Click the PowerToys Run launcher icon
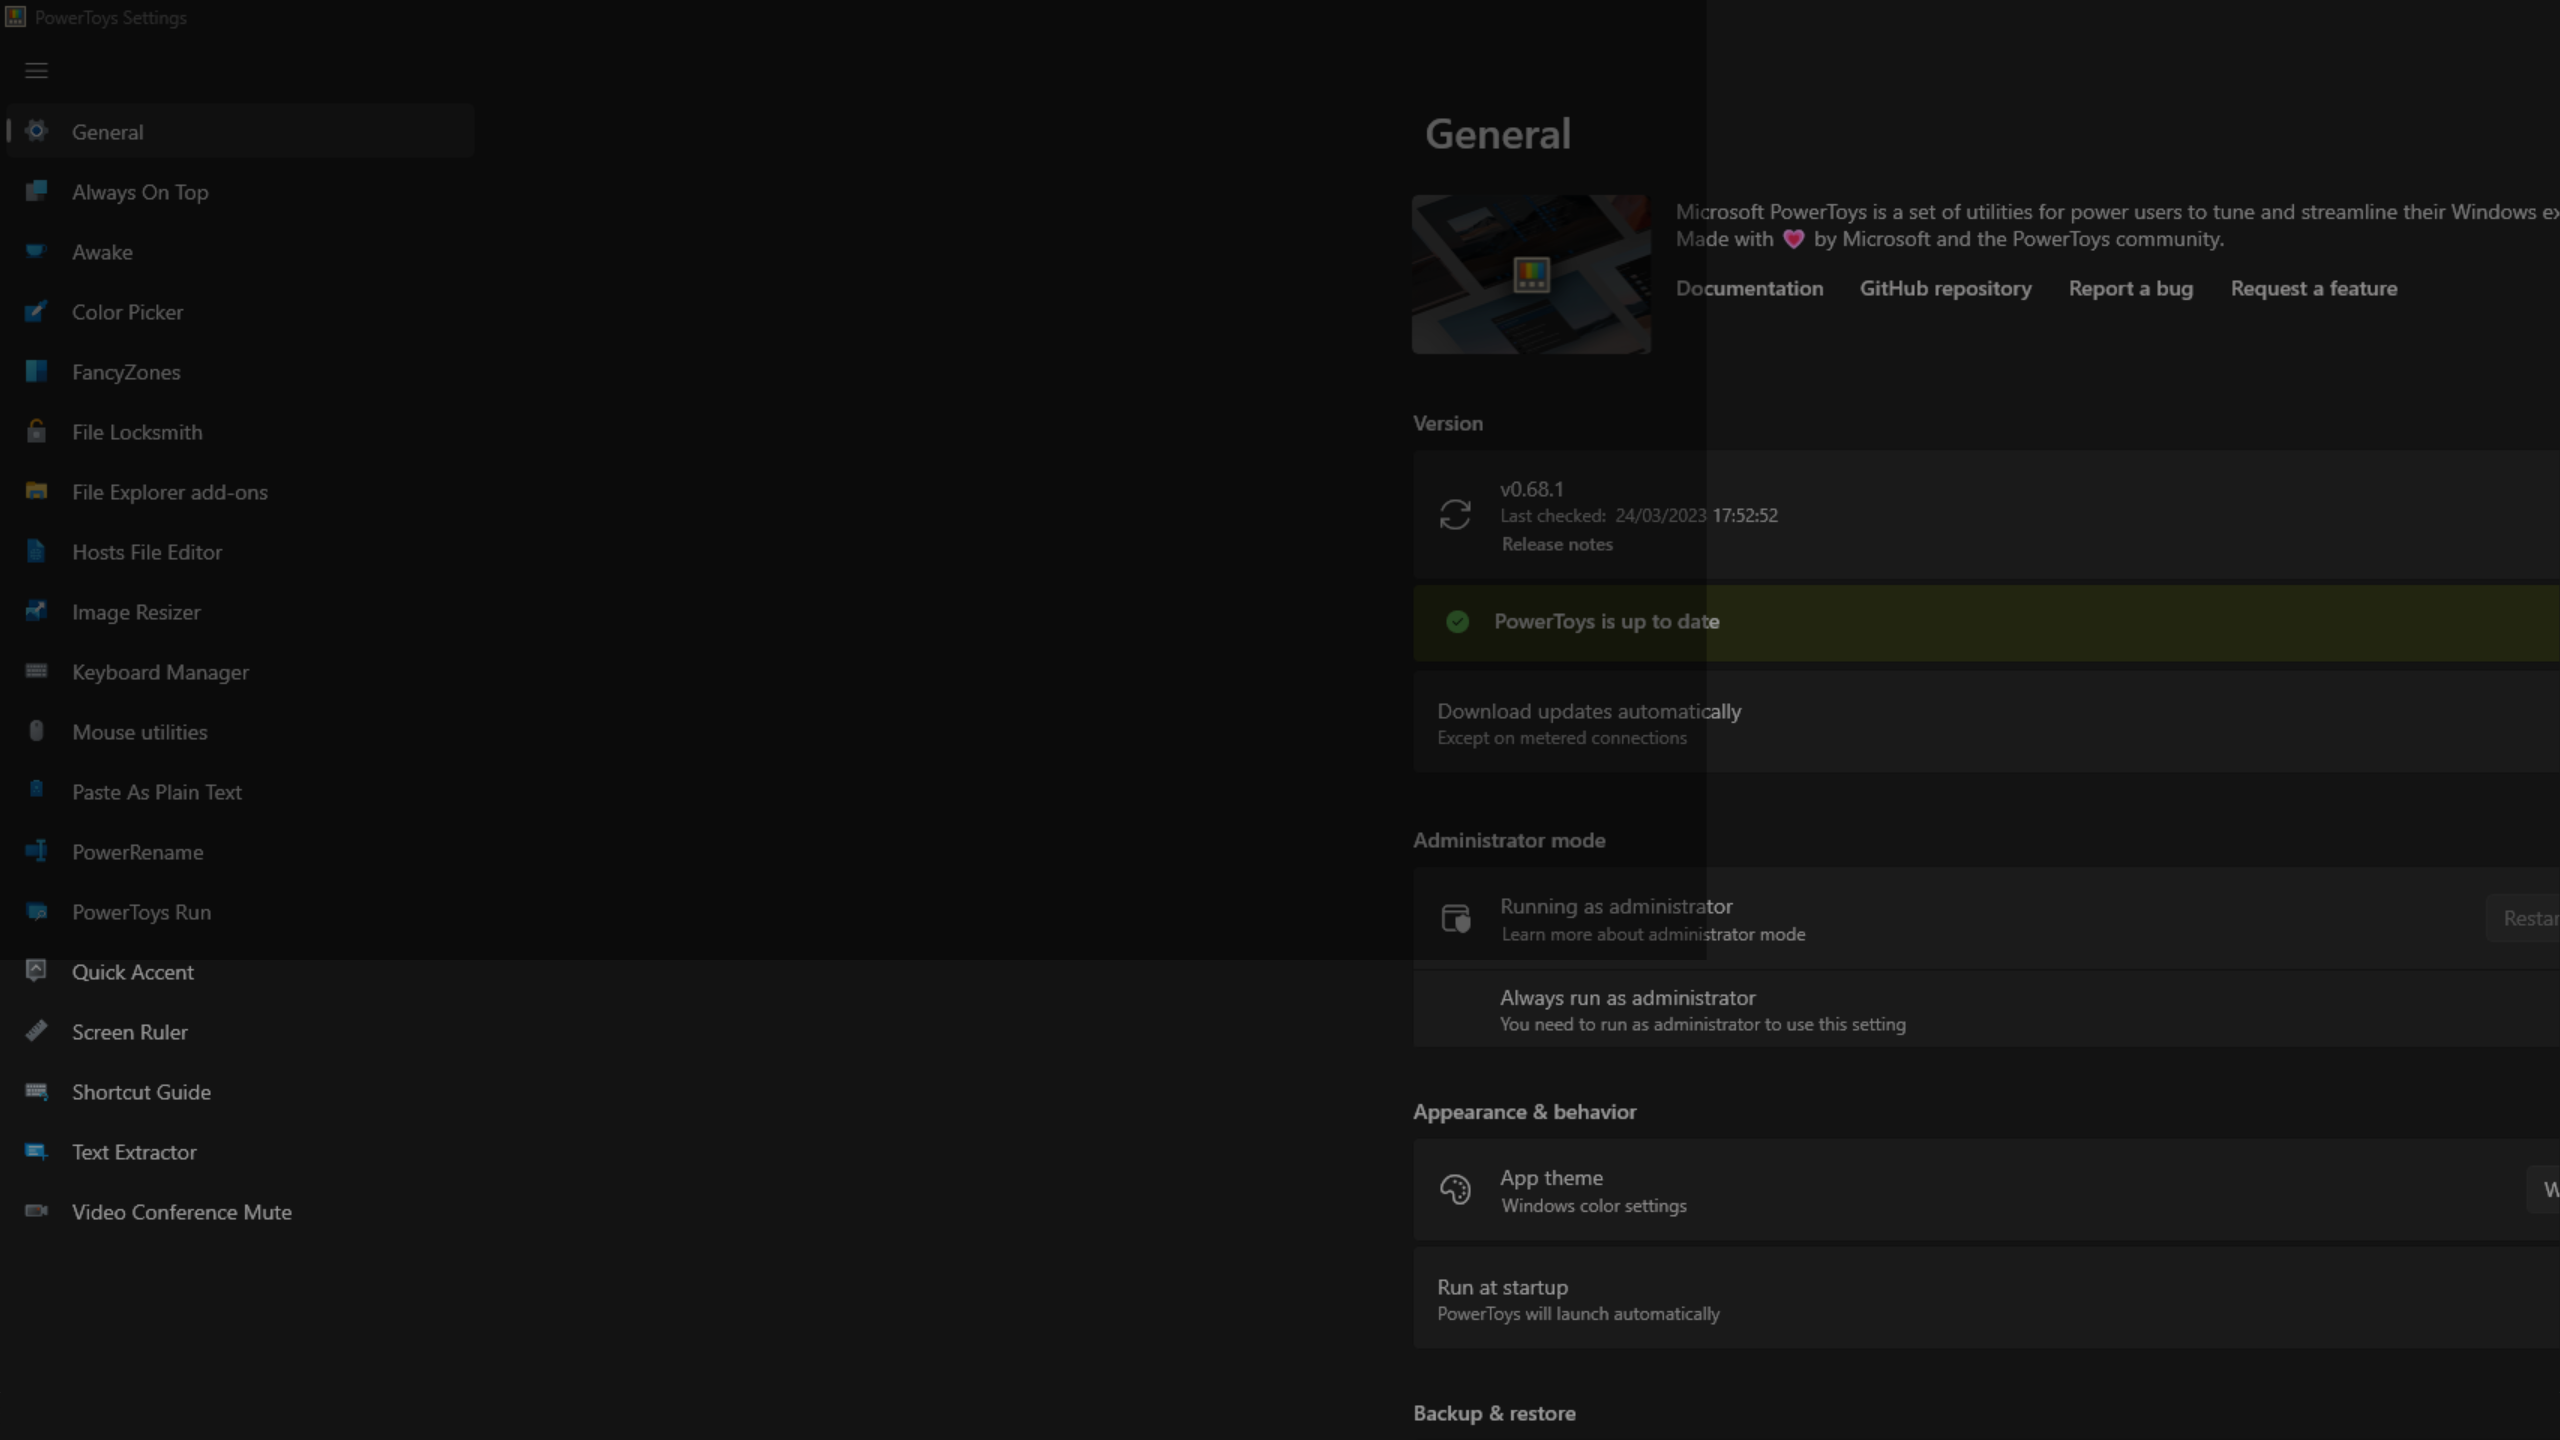Screen dimensions: 2560x1440 tap(37, 911)
